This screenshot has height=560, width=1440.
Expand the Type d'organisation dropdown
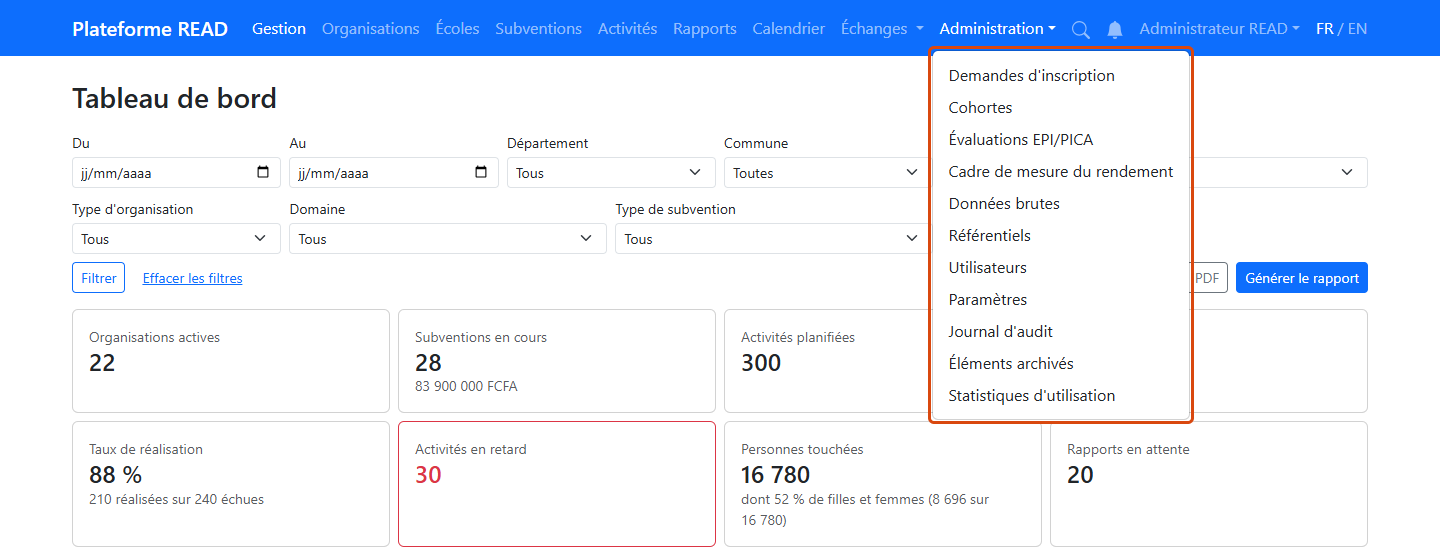point(176,238)
